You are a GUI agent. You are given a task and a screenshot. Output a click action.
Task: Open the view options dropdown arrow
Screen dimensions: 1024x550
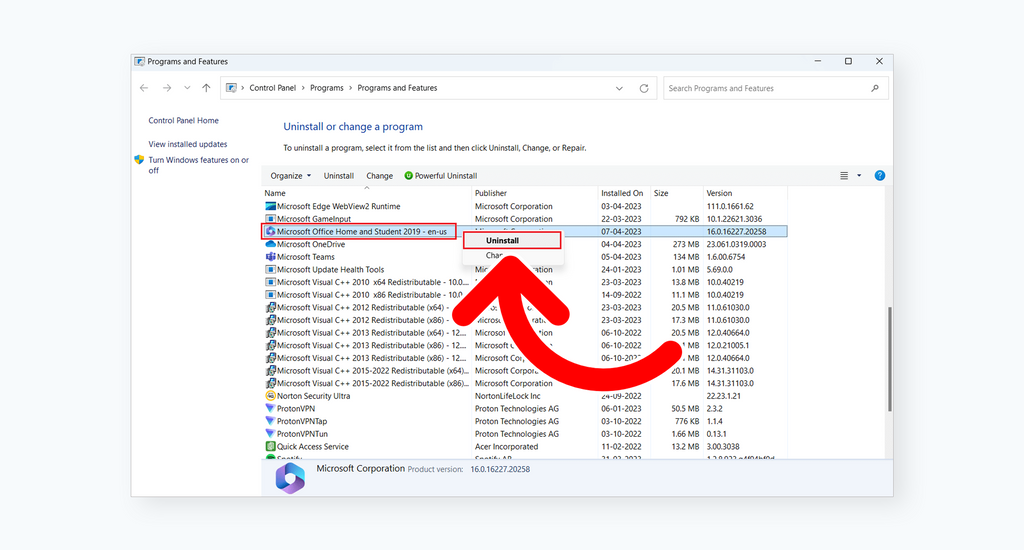click(859, 176)
